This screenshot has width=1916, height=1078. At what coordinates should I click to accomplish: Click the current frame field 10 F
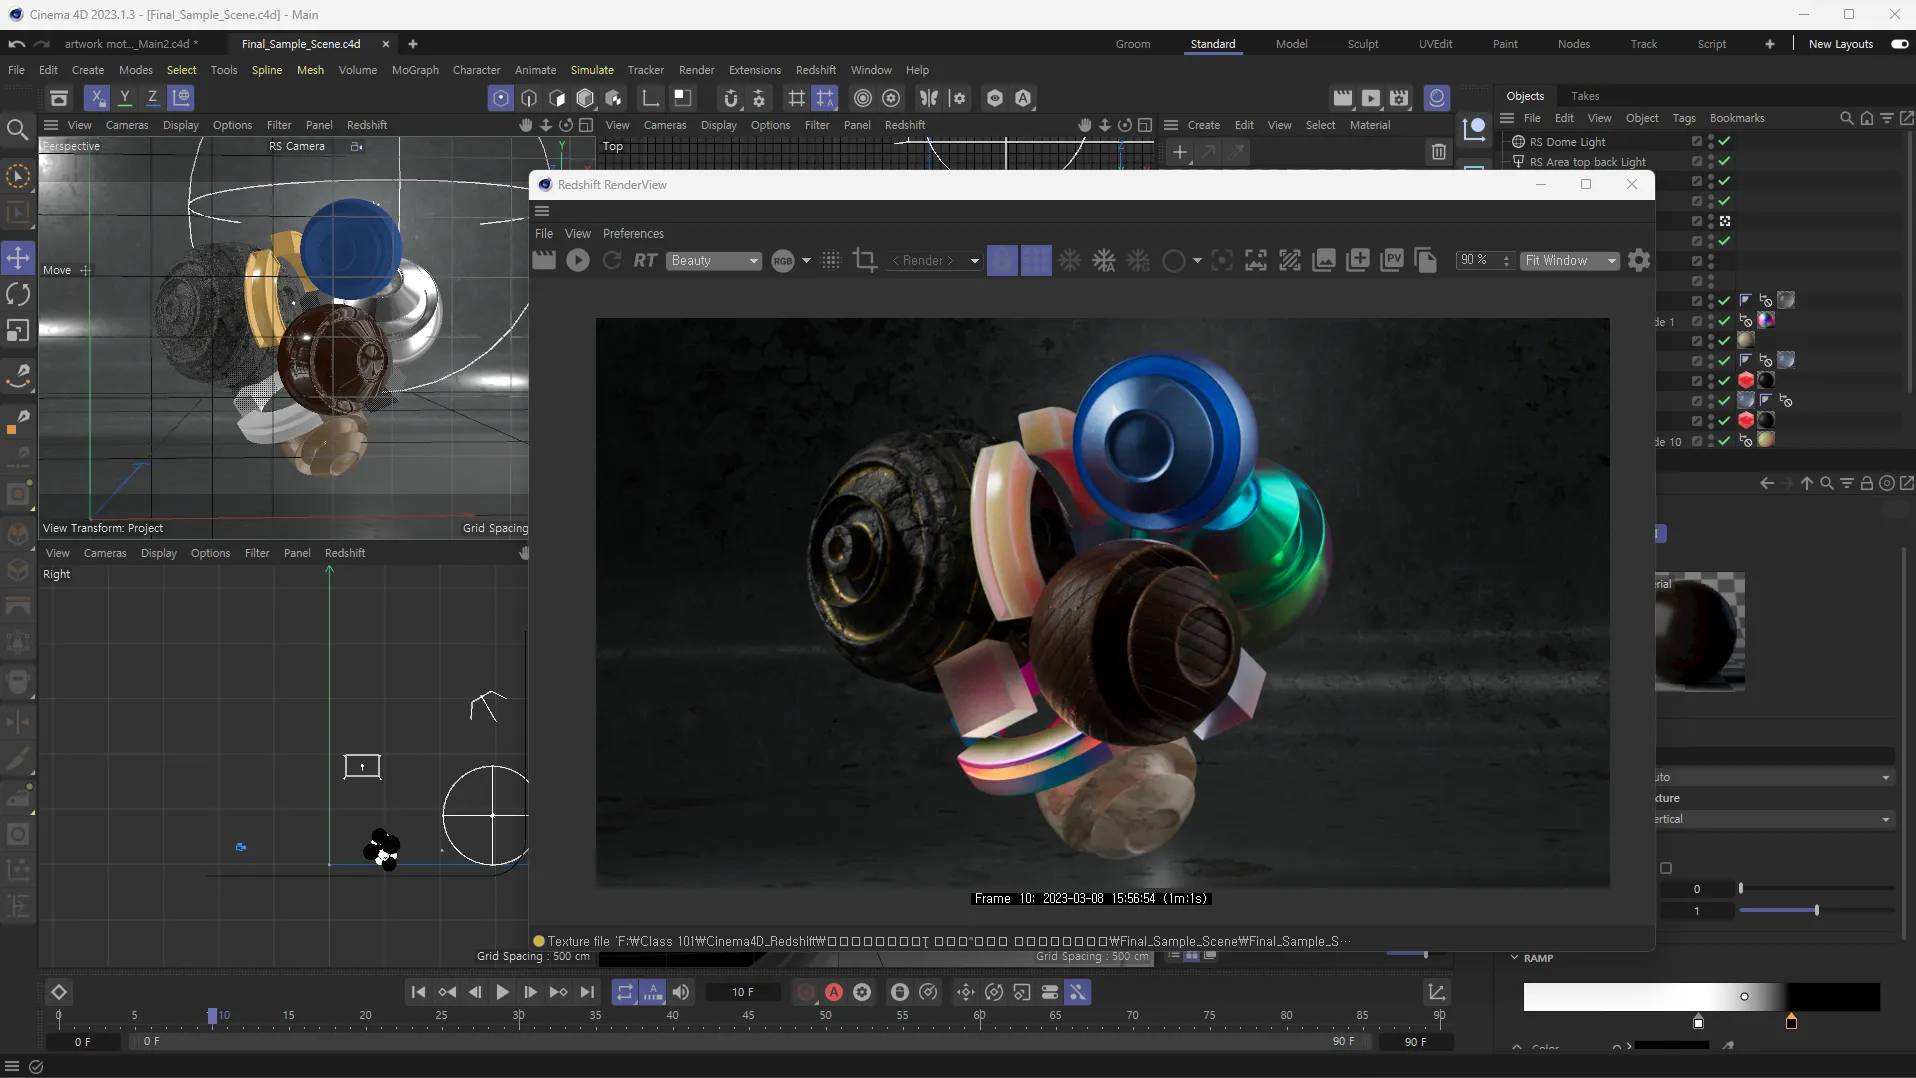(x=743, y=992)
